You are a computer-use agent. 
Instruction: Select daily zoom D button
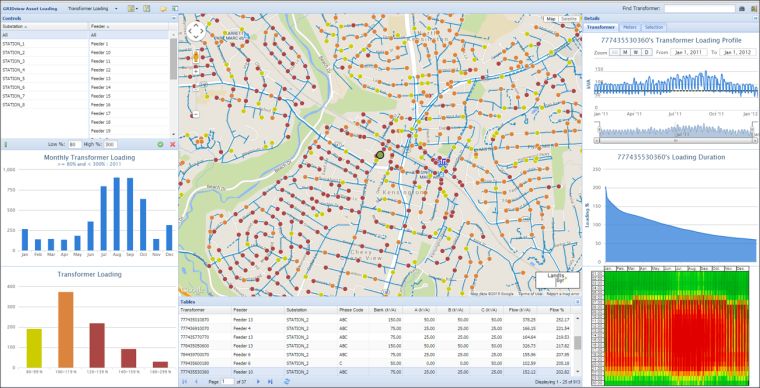click(x=647, y=52)
